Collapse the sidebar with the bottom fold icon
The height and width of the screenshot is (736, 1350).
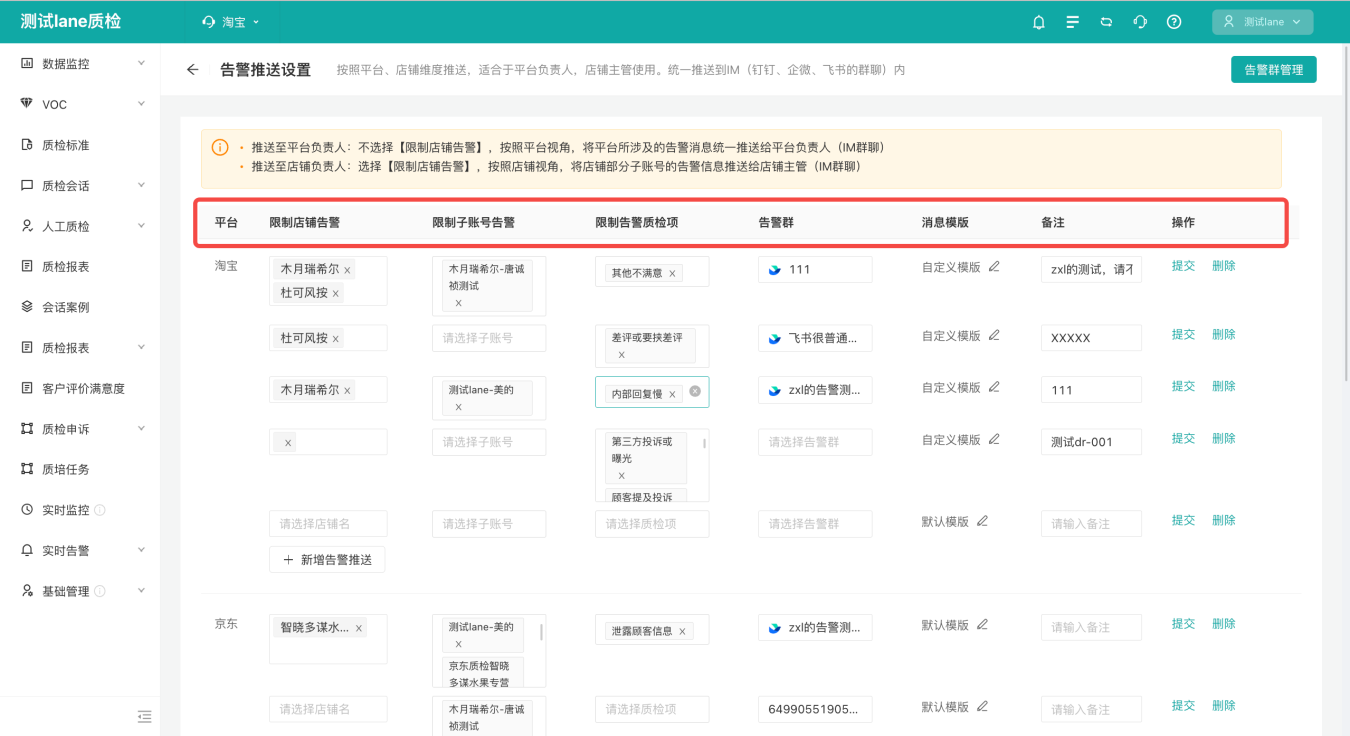144,716
